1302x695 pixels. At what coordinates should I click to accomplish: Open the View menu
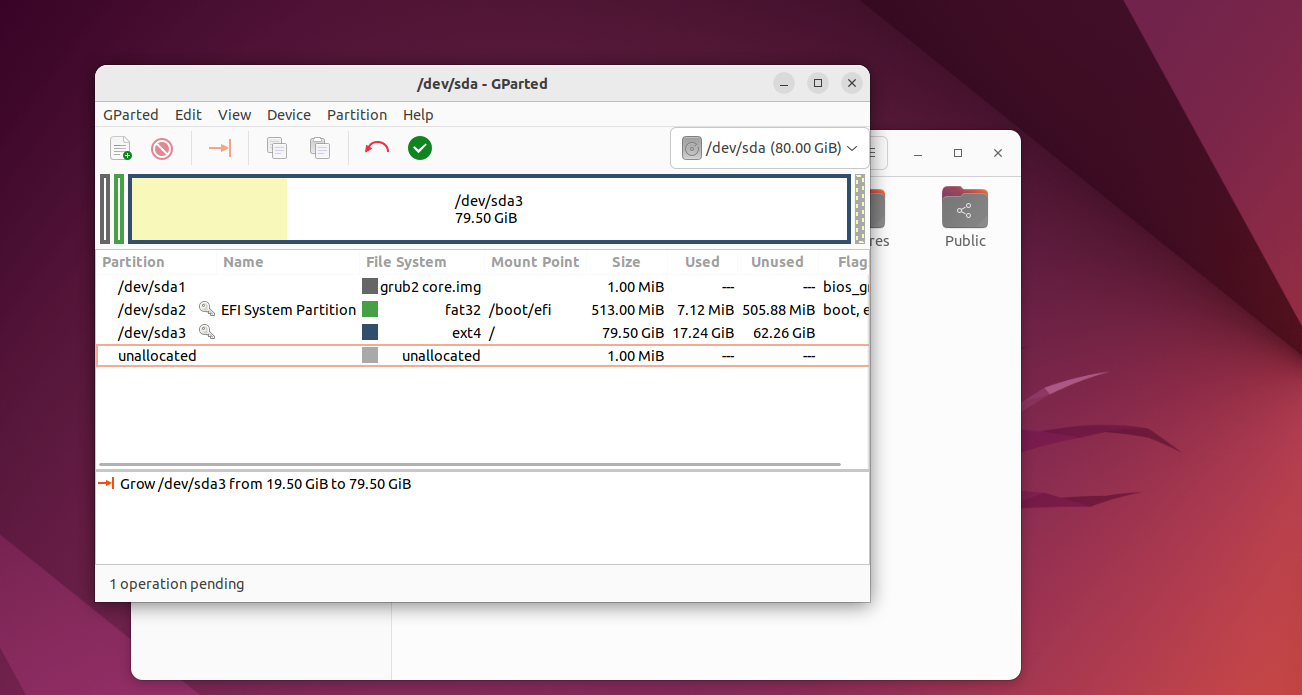pos(235,115)
